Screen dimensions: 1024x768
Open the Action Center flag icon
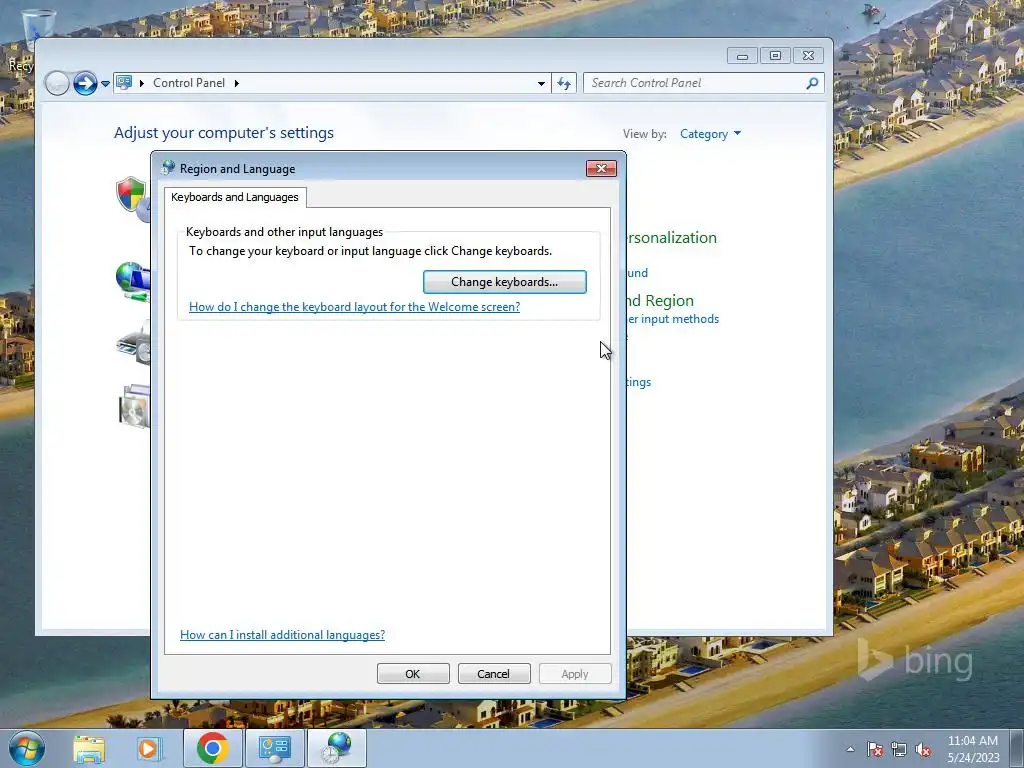pyautogui.click(x=874, y=749)
